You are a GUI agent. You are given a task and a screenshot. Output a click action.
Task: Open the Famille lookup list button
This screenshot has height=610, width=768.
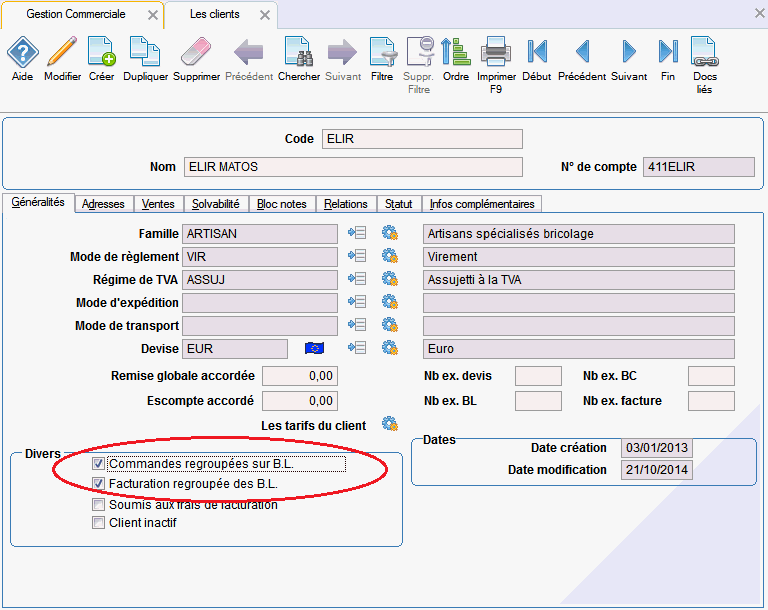point(357,233)
